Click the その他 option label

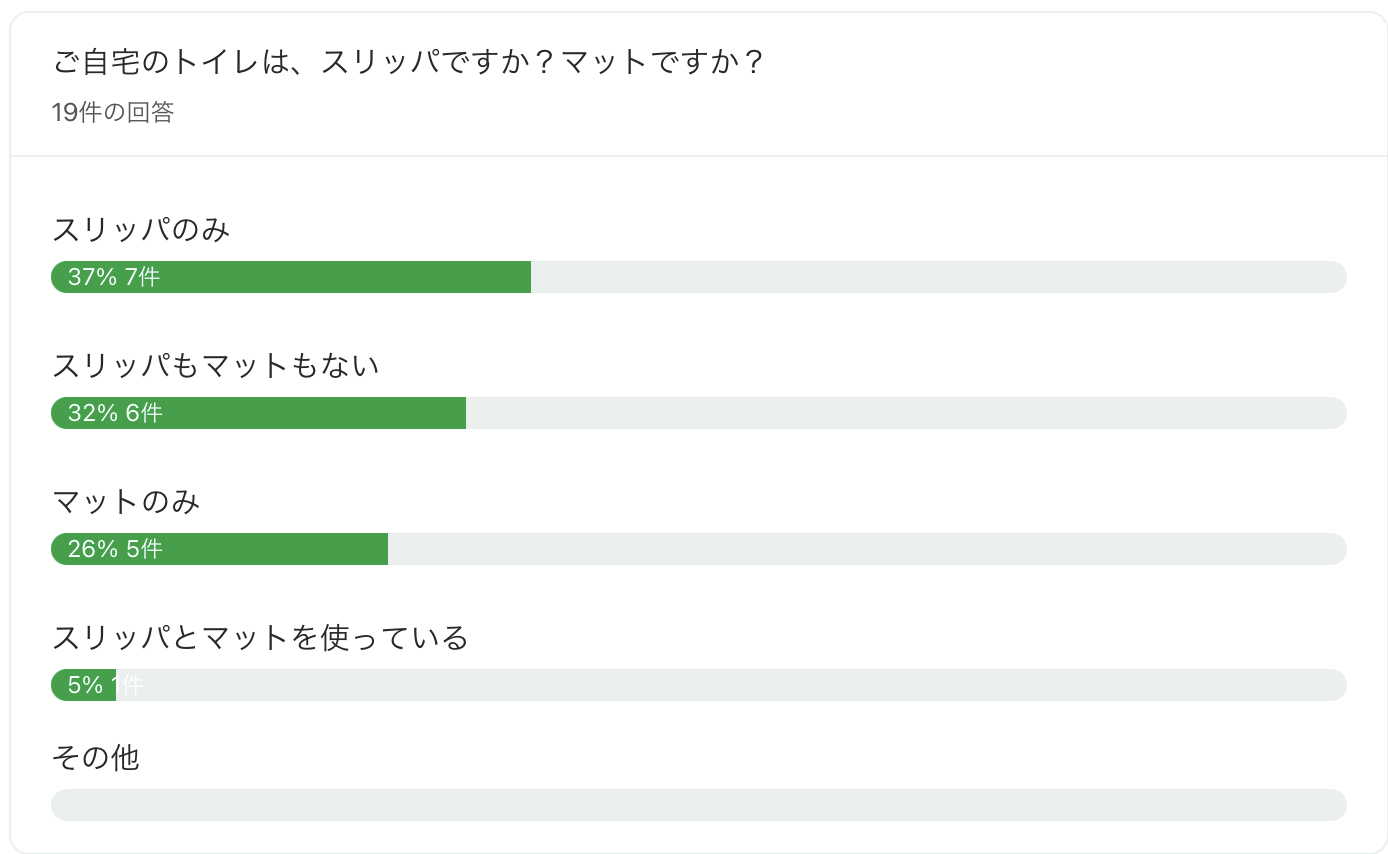96,758
